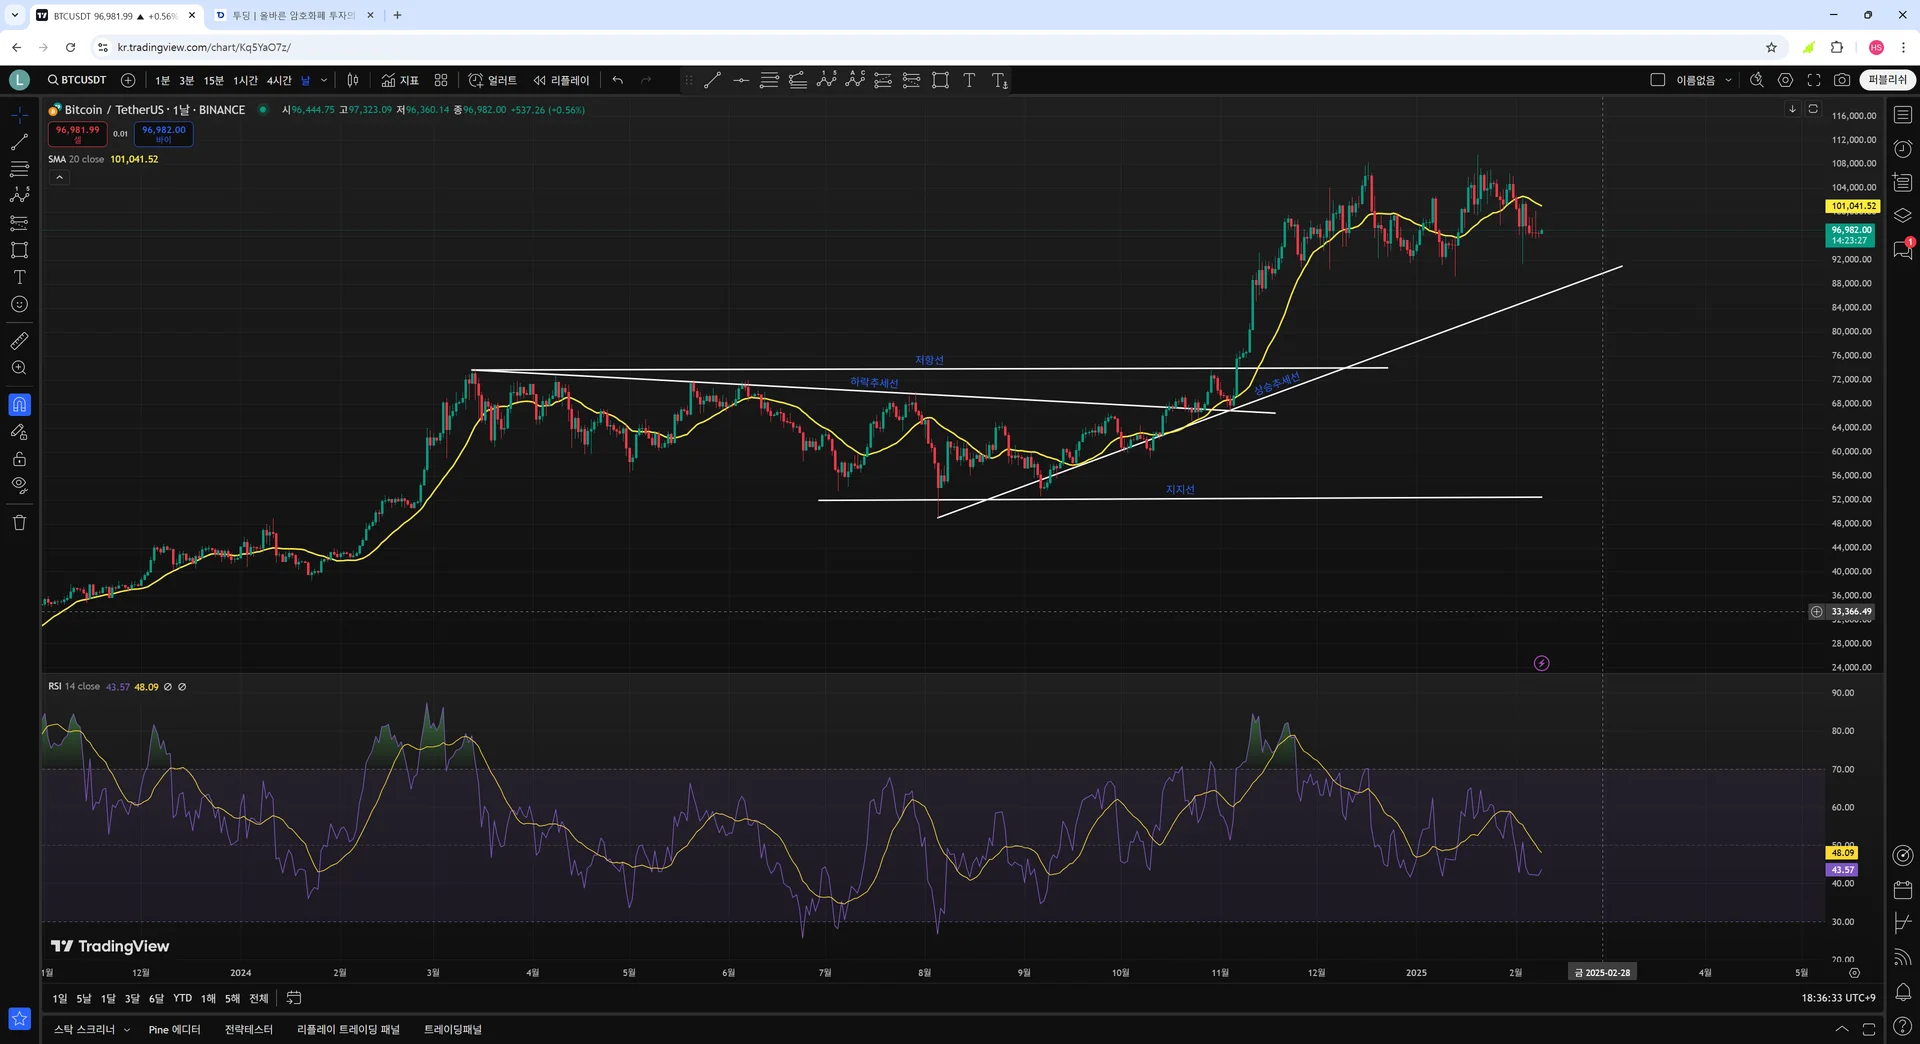Toggle hide all drawings eye icon

tap(19, 486)
